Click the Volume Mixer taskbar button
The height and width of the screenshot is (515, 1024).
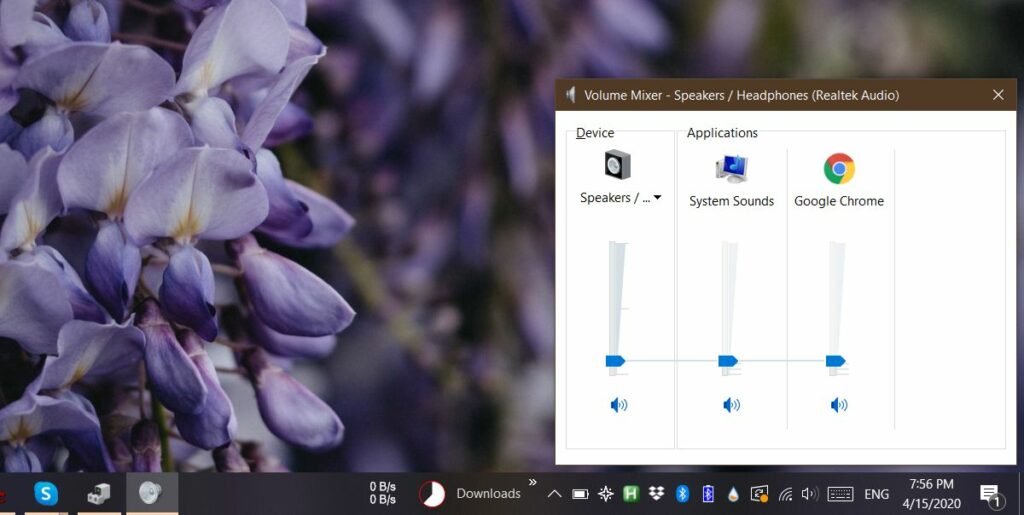pos(152,493)
